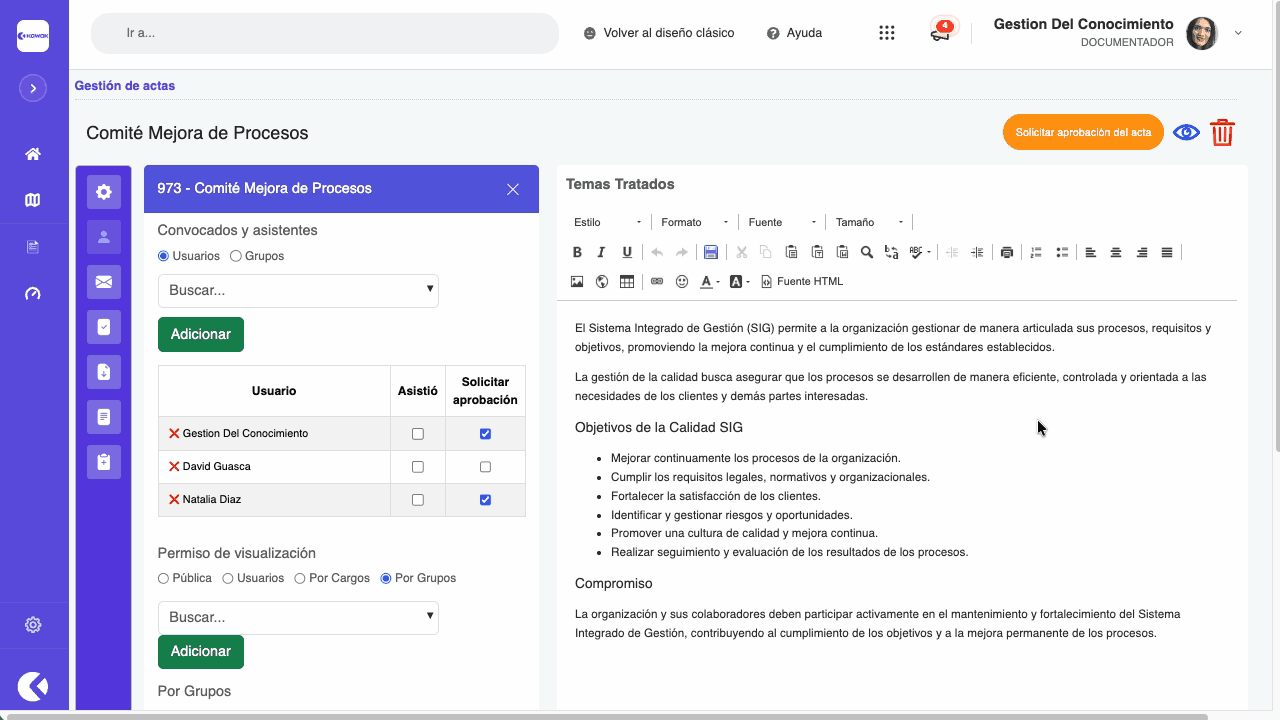Apply italic formatting
The width and height of the screenshot is (1280, 720).
point(601,252)
